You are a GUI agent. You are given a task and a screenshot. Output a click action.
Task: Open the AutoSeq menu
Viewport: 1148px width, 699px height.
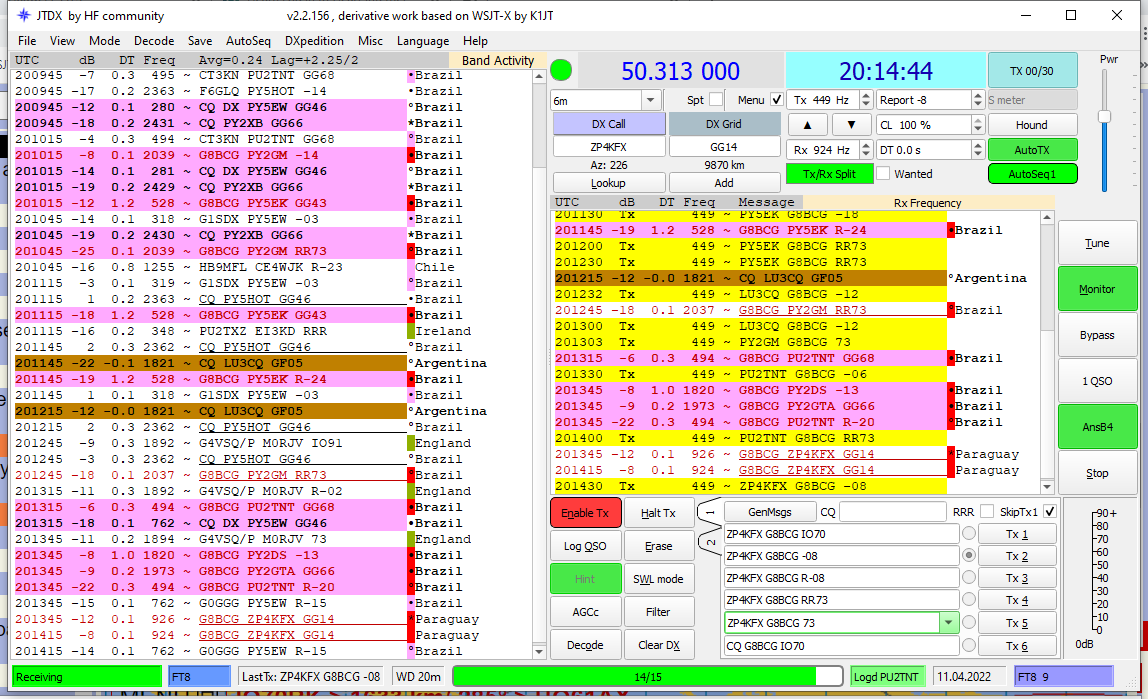point(248,41)
